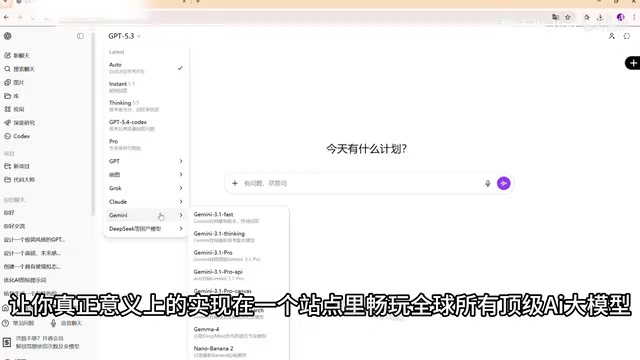Click the ChatGPT logo in the sidebar
Viewport: 640px width, 360px height.
pos(7,36)
